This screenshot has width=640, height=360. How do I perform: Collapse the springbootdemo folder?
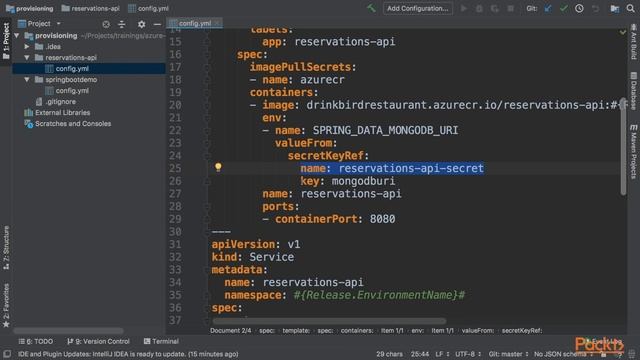tap(27, 80)
